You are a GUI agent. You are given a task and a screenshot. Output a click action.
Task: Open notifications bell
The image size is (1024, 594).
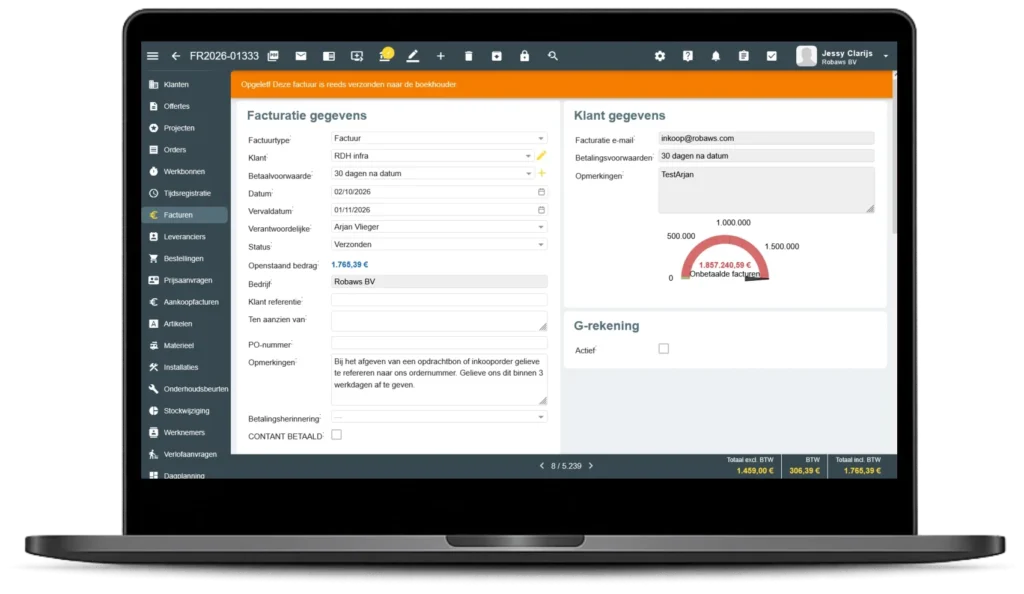pos(716,56)
